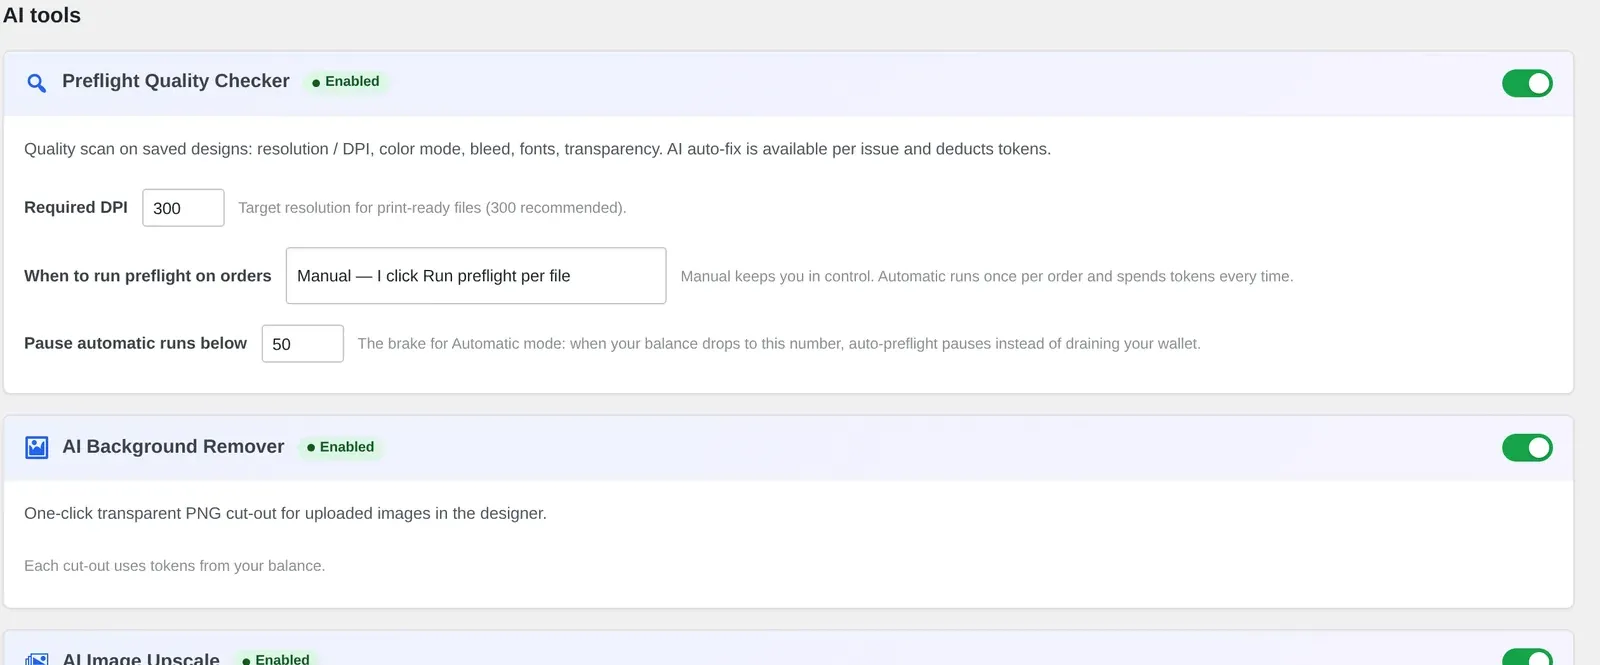Disable the Preflight Quality Checker toggle
The height and width of the screenshot is (665, 1600).
tap(1527, 83)
